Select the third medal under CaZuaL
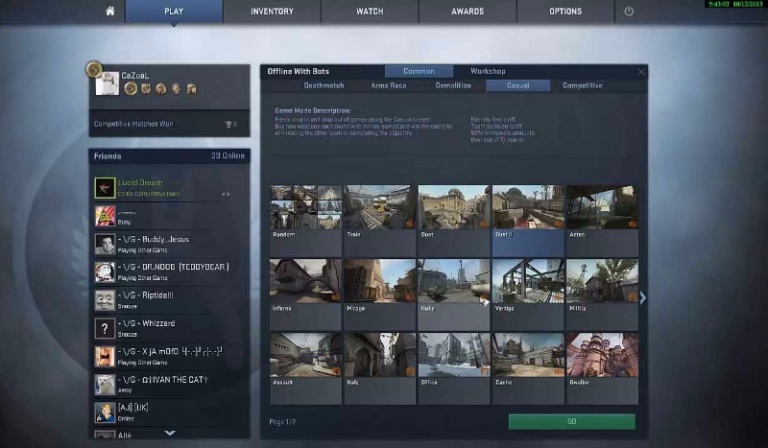This screenshot has height=448, width=768. (161, 89)
